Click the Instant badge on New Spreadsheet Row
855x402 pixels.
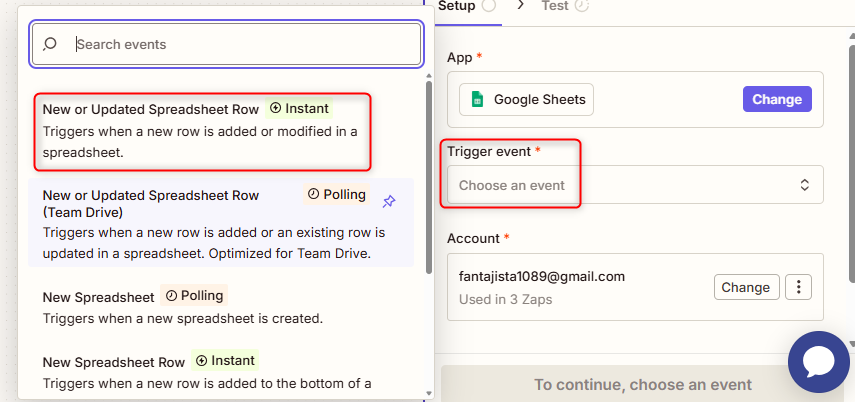tap(225, 360)
